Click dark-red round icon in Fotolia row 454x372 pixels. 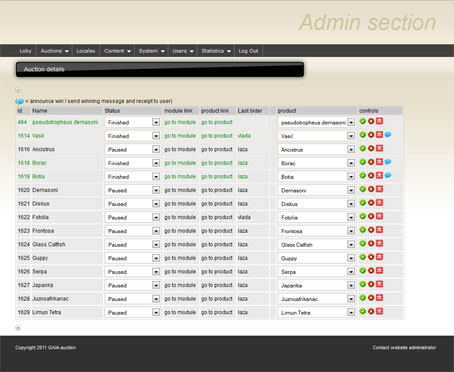tap(371, 216)
